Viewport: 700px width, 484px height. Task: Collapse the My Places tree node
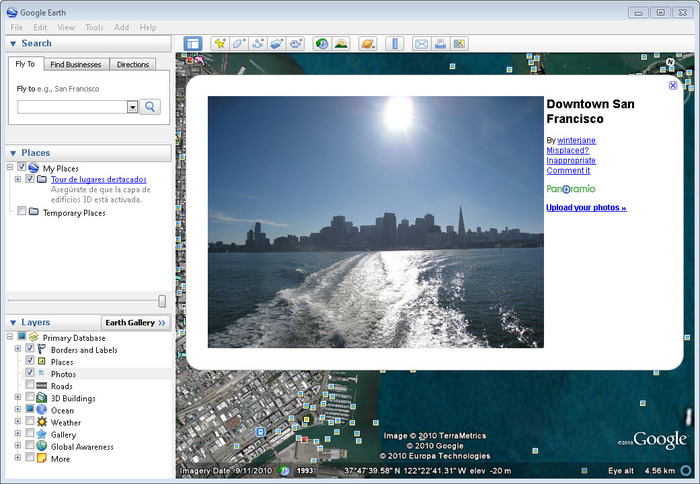(10, 167)
